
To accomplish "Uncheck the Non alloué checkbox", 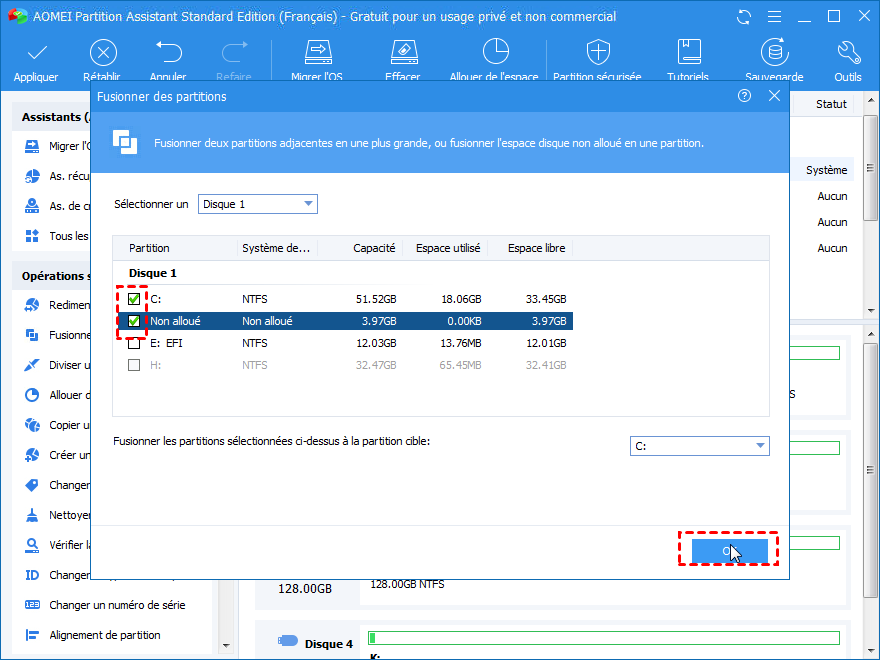I will [x=134, y=321].
